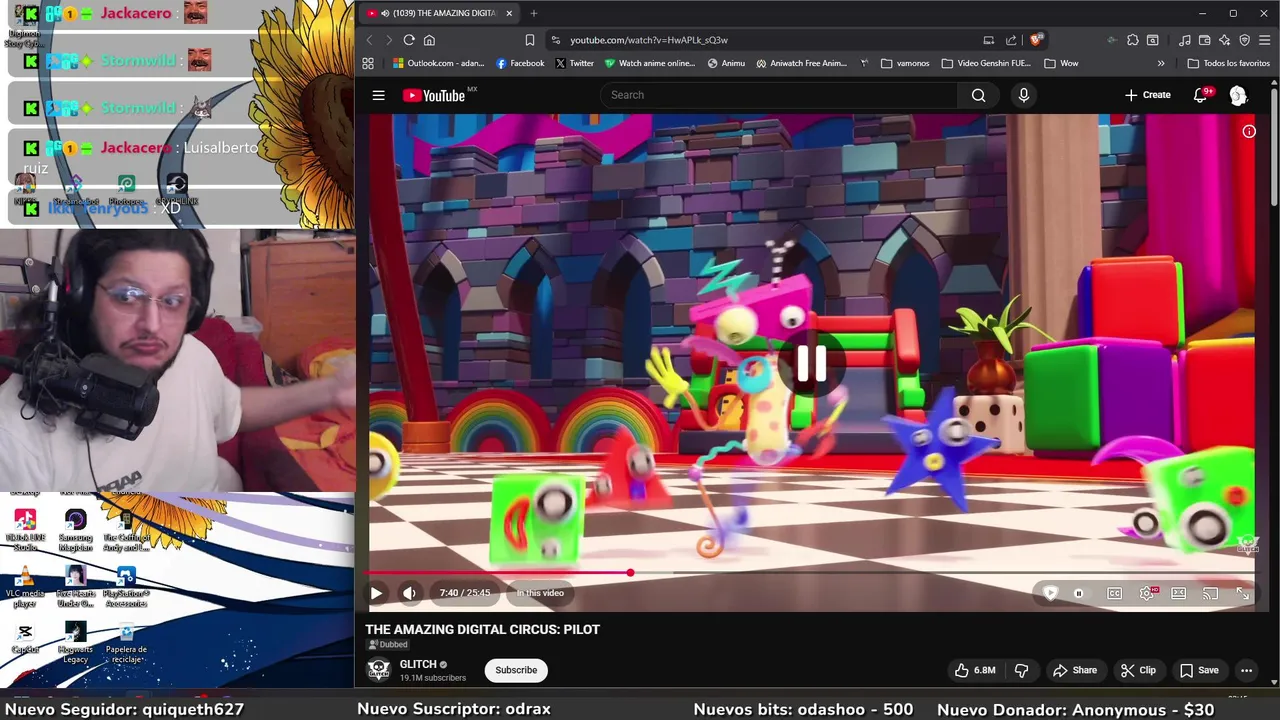The height and width of the screenshot is (720, 1280).
Task: Open the bookmarks apps grid icon
Action: click(368, 63)
